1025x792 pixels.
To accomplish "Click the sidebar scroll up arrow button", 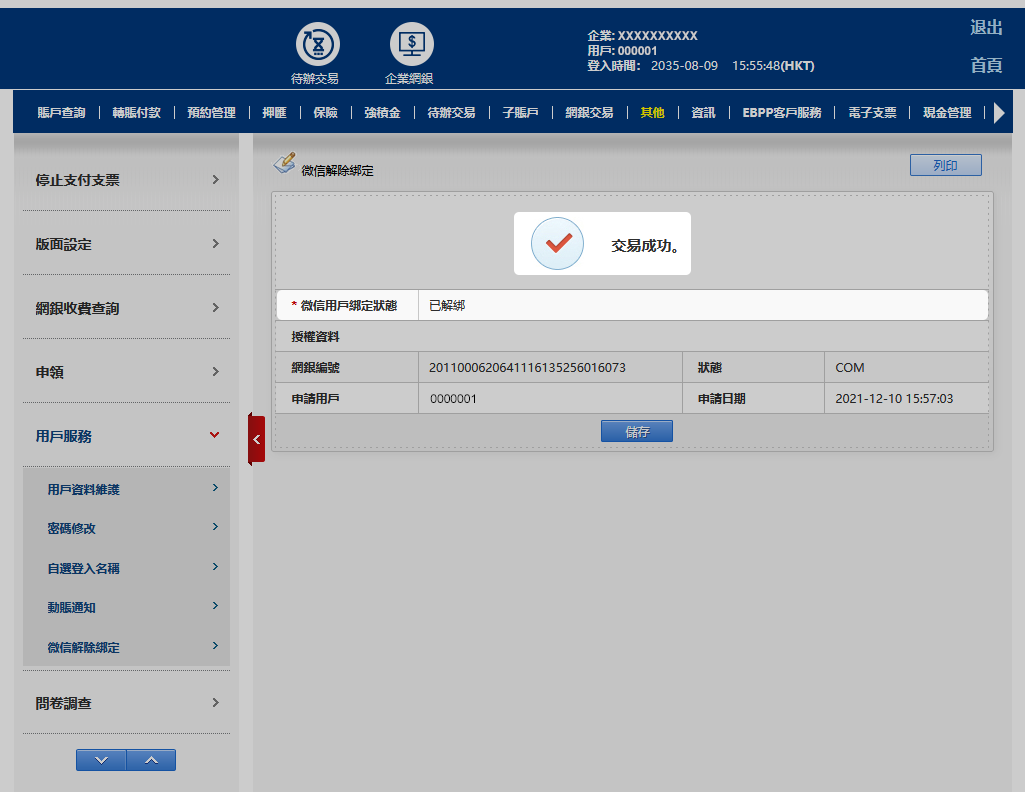I will pyautogui.click(x=151, y=760).
